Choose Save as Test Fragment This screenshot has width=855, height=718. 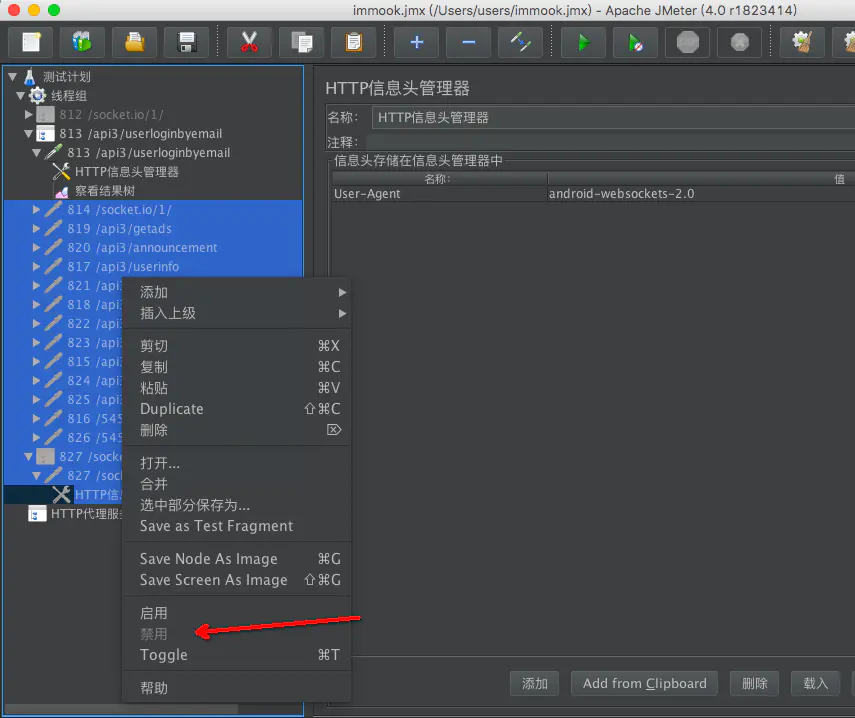(x=237, y=526)
